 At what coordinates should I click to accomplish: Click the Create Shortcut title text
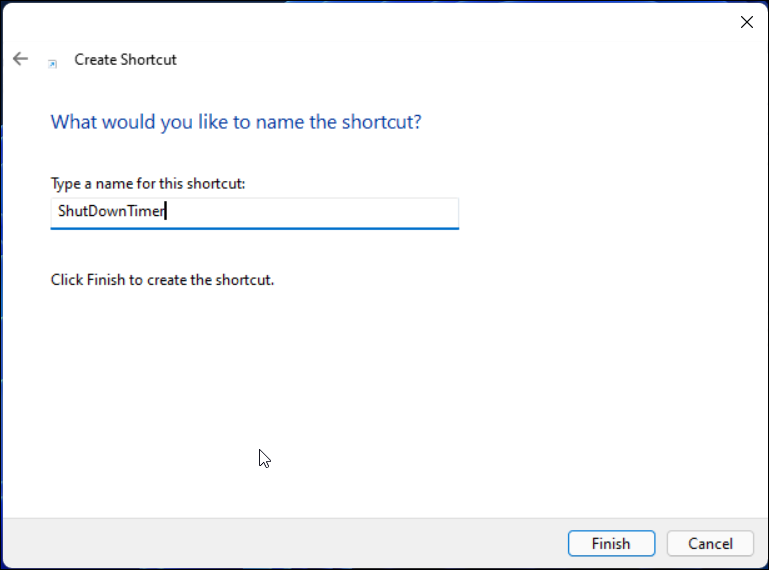(125, 60)
